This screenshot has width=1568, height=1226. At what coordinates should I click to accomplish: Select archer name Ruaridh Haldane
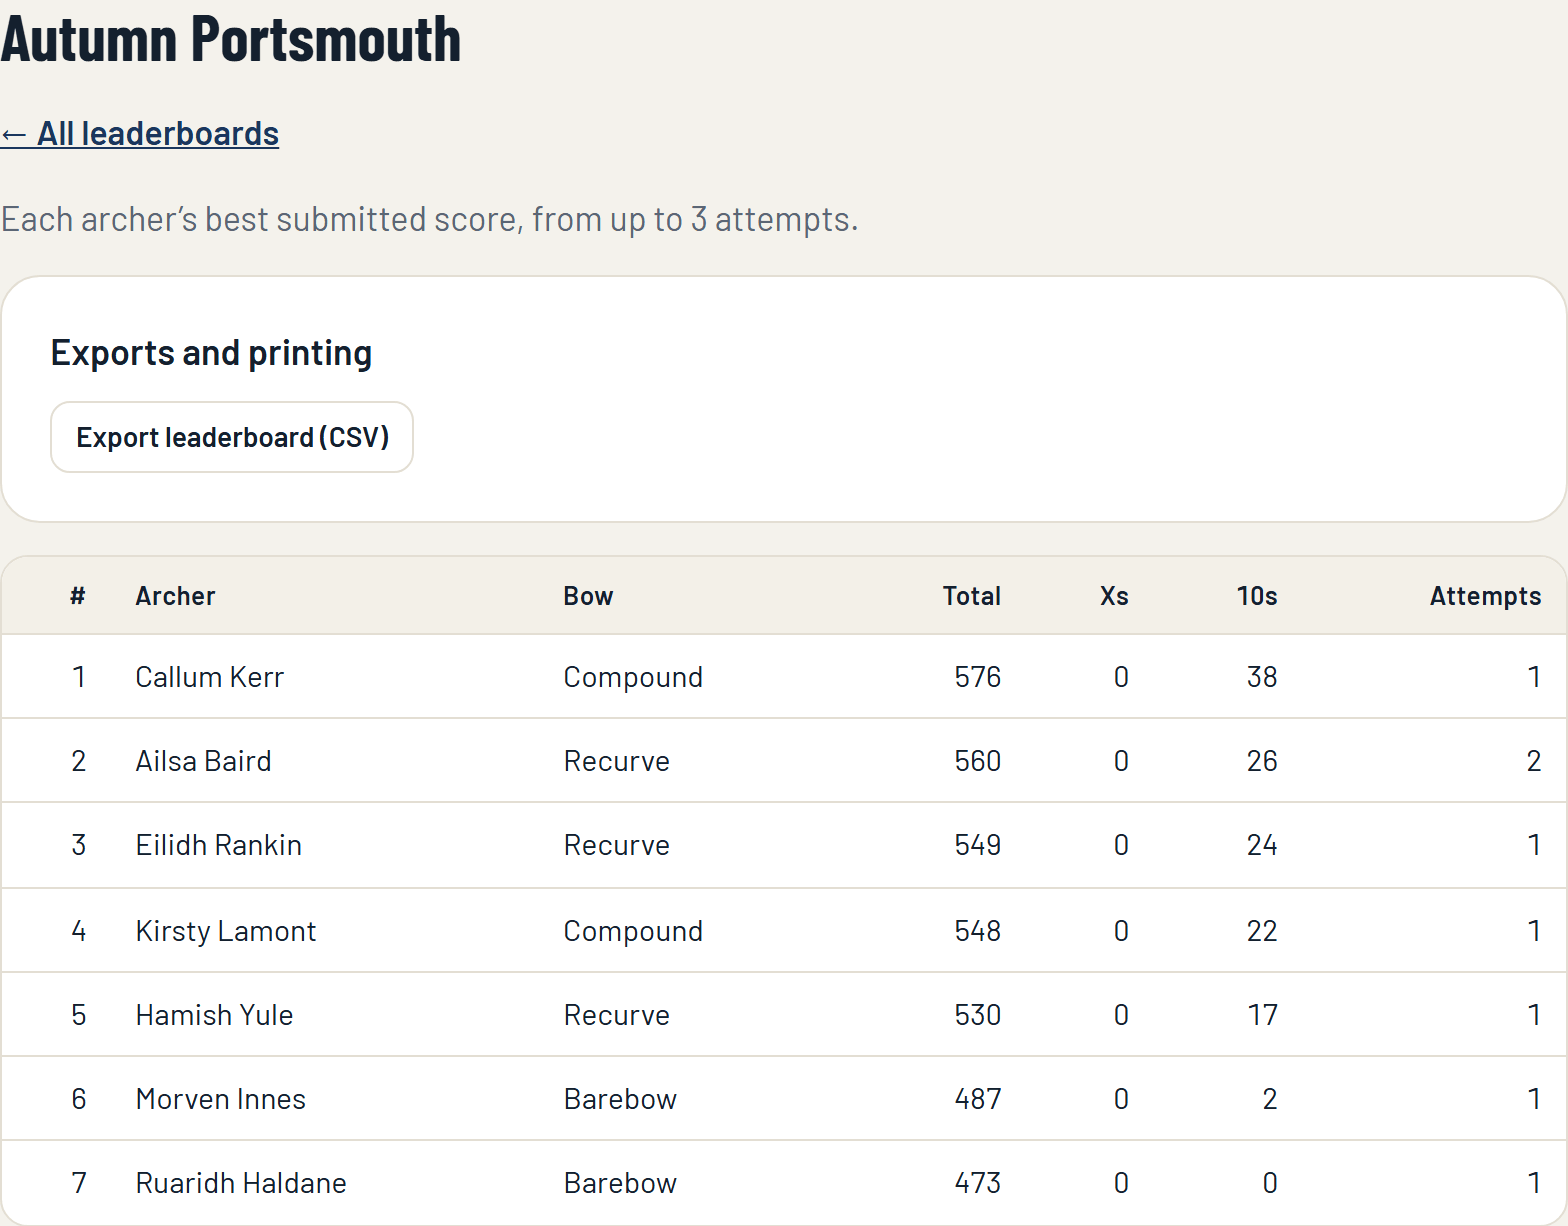click(241, 1183)
